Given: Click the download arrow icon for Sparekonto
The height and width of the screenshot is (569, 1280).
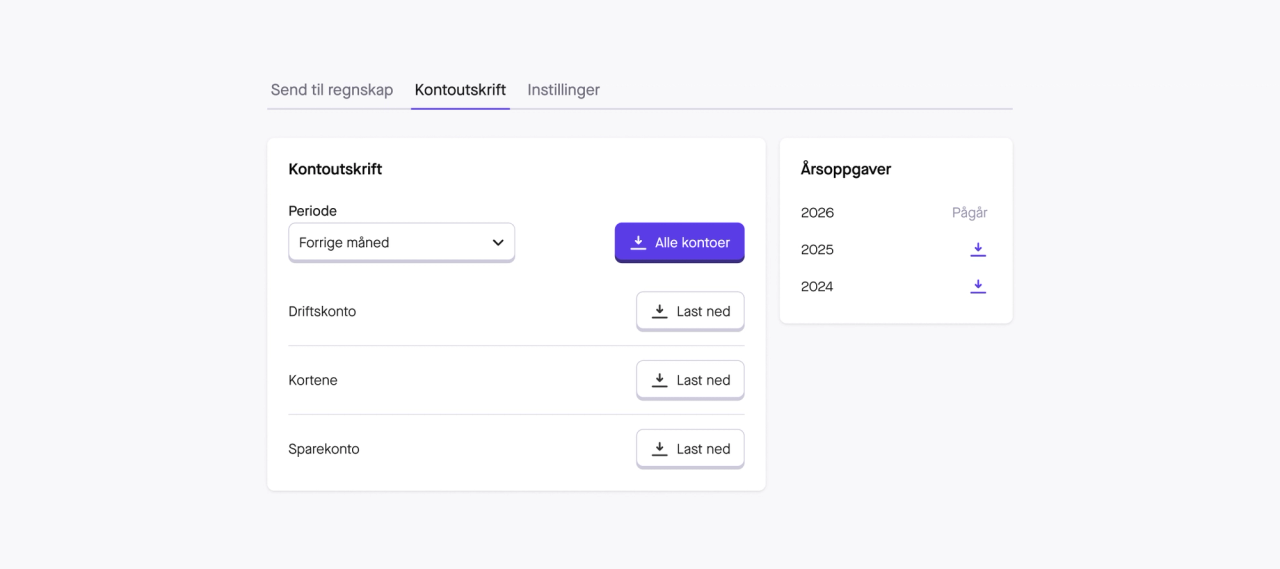Looking at the screenshot, I should coord(659,450).
